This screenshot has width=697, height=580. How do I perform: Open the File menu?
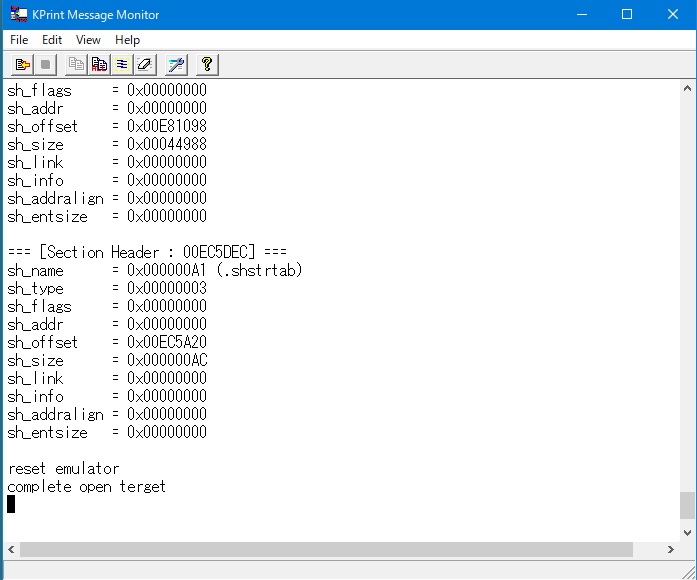(19, 40)
